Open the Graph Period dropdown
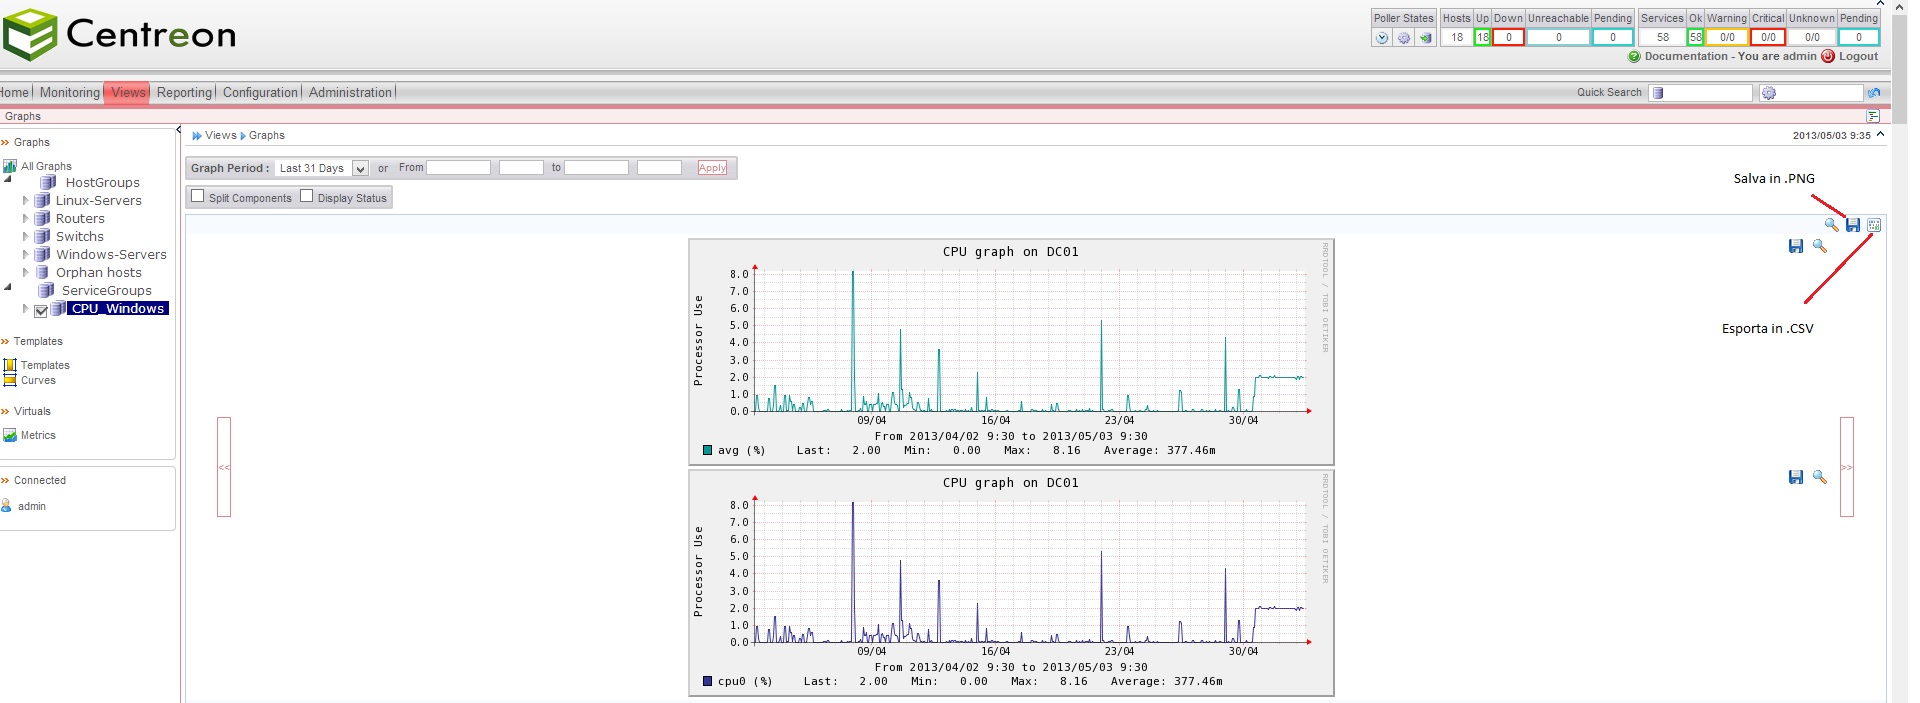 pyautogui.click(x=322, y=168)
